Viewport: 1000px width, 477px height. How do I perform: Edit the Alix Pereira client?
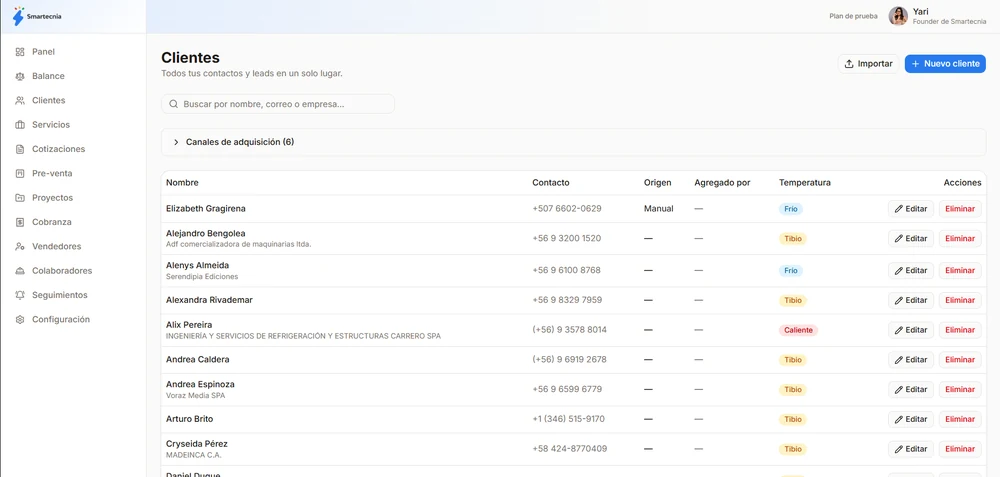tap(911, 330)
